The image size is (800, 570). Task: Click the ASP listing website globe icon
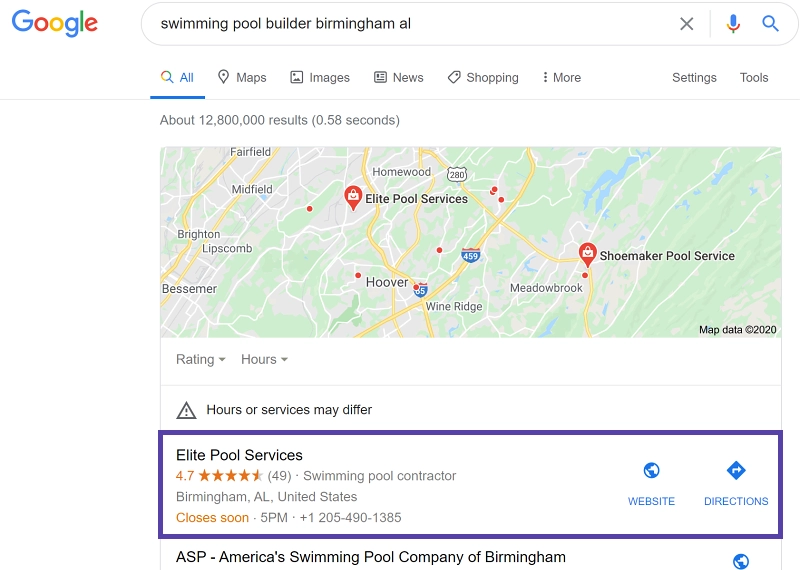(x=741, y=561)
